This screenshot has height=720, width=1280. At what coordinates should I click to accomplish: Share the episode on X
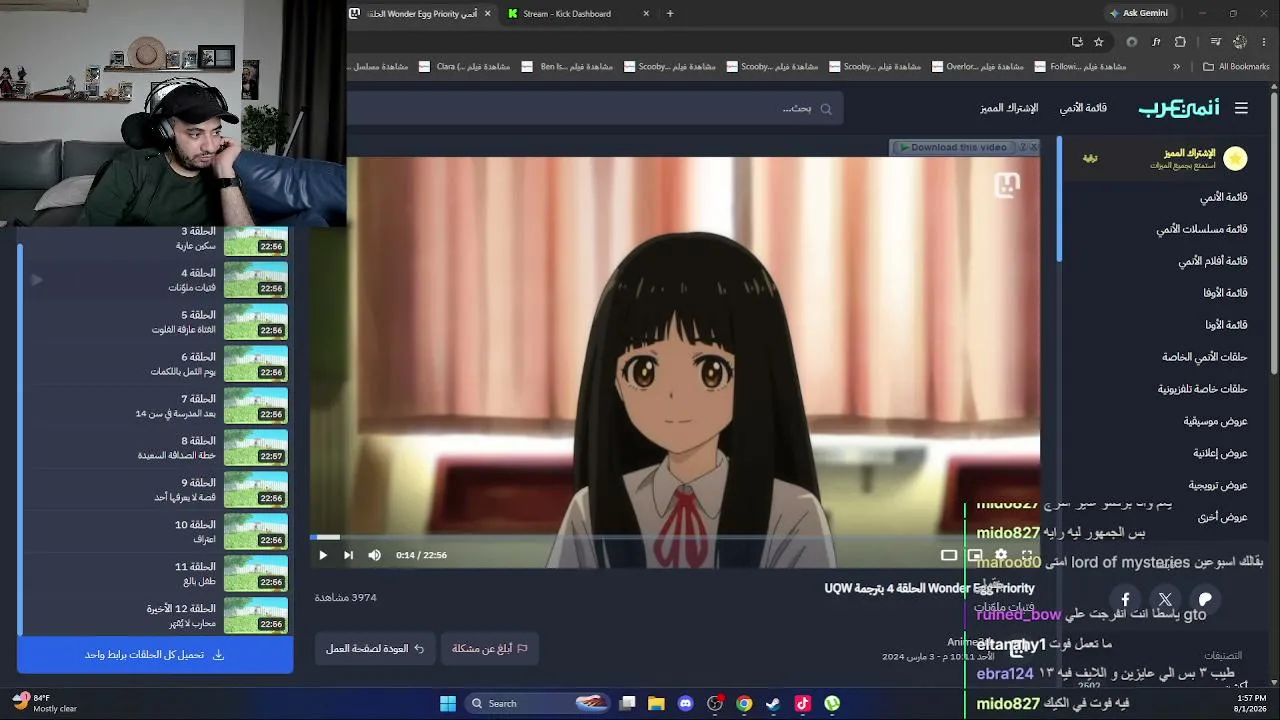click(1165, 600)
